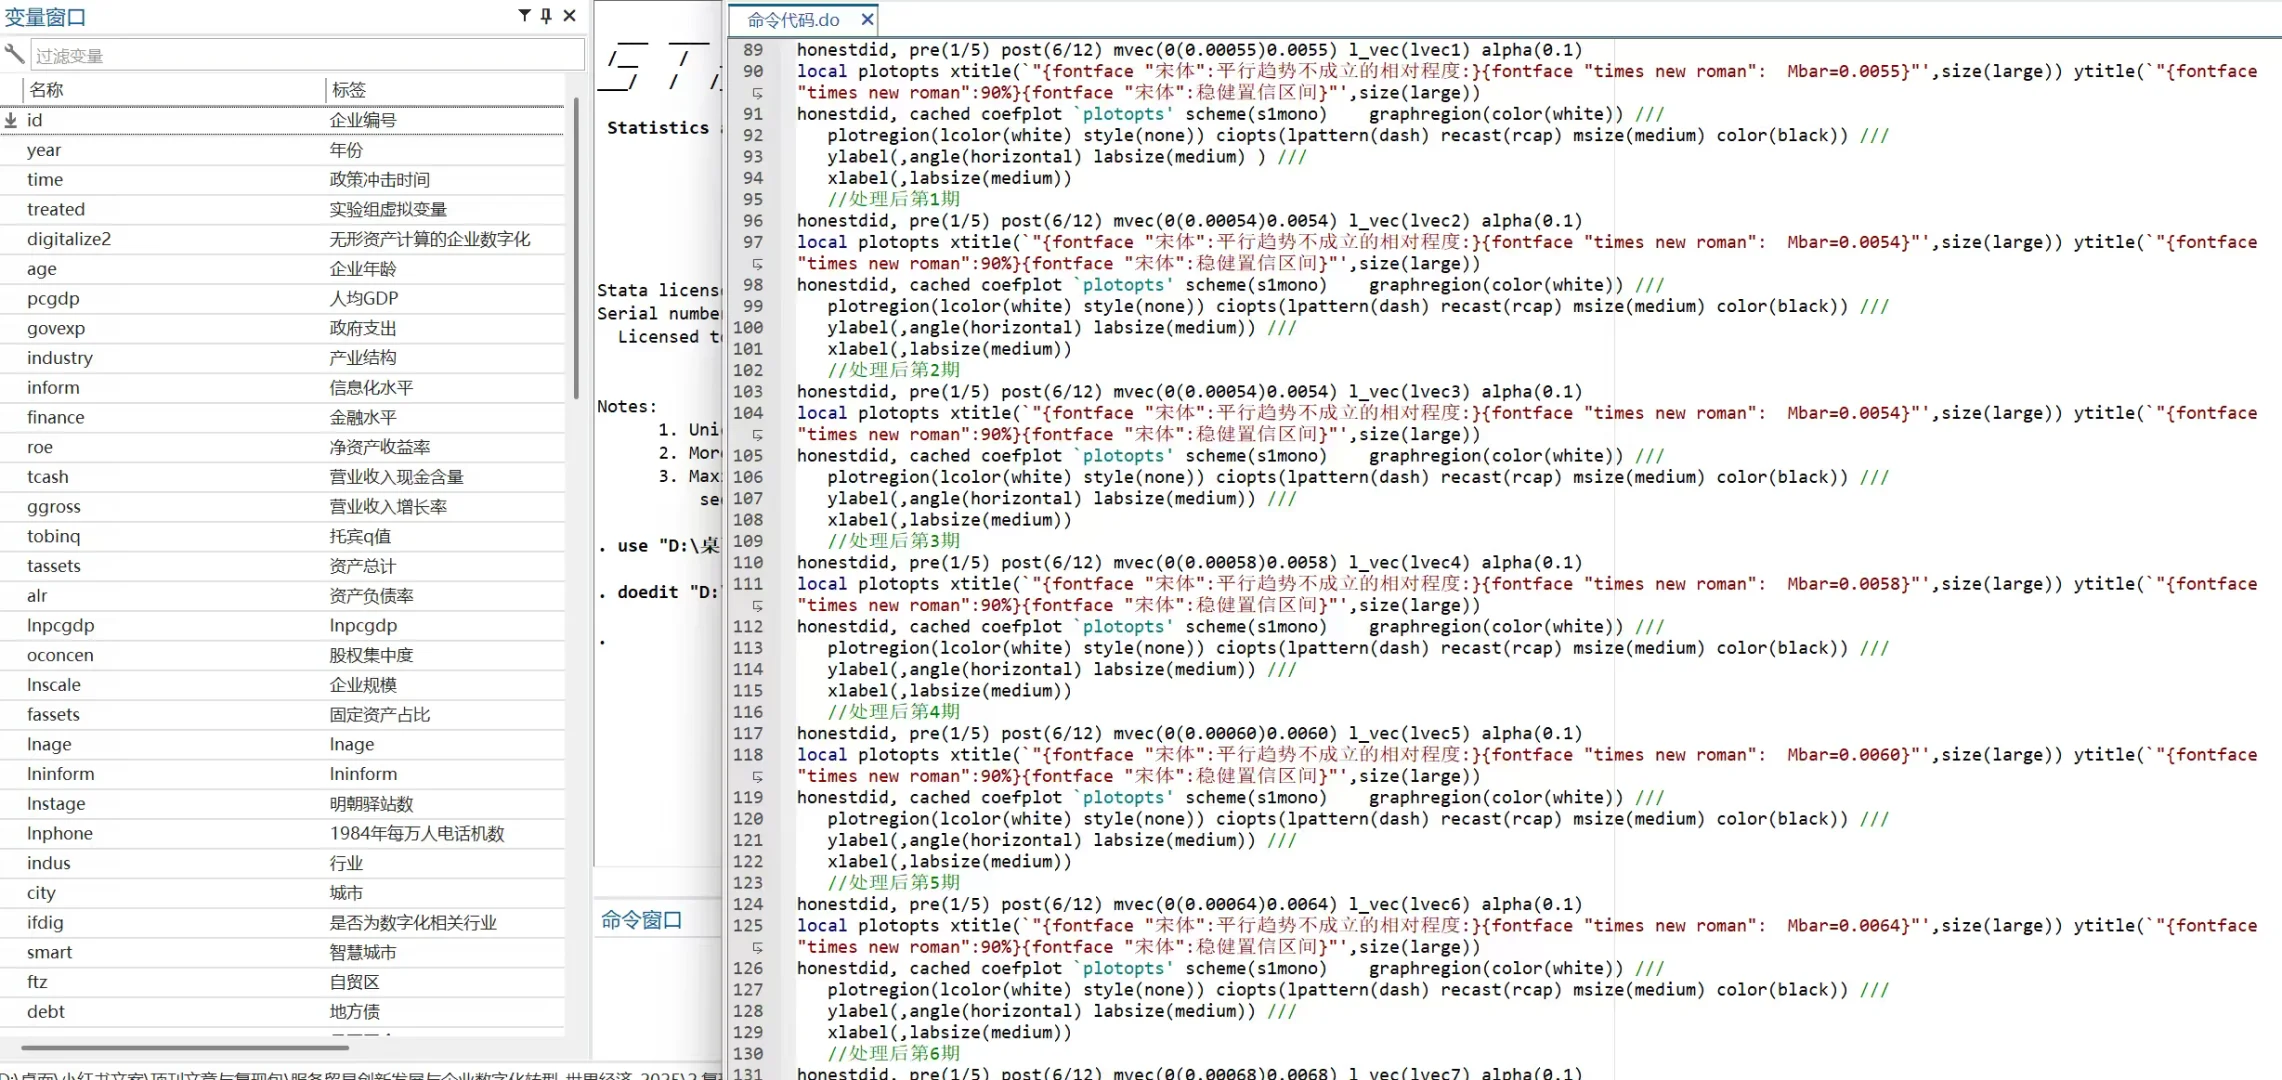Click the filter funnel icon in variables window
Viewport: 2282px width, 1080px height.
click(x=524, y=15)
